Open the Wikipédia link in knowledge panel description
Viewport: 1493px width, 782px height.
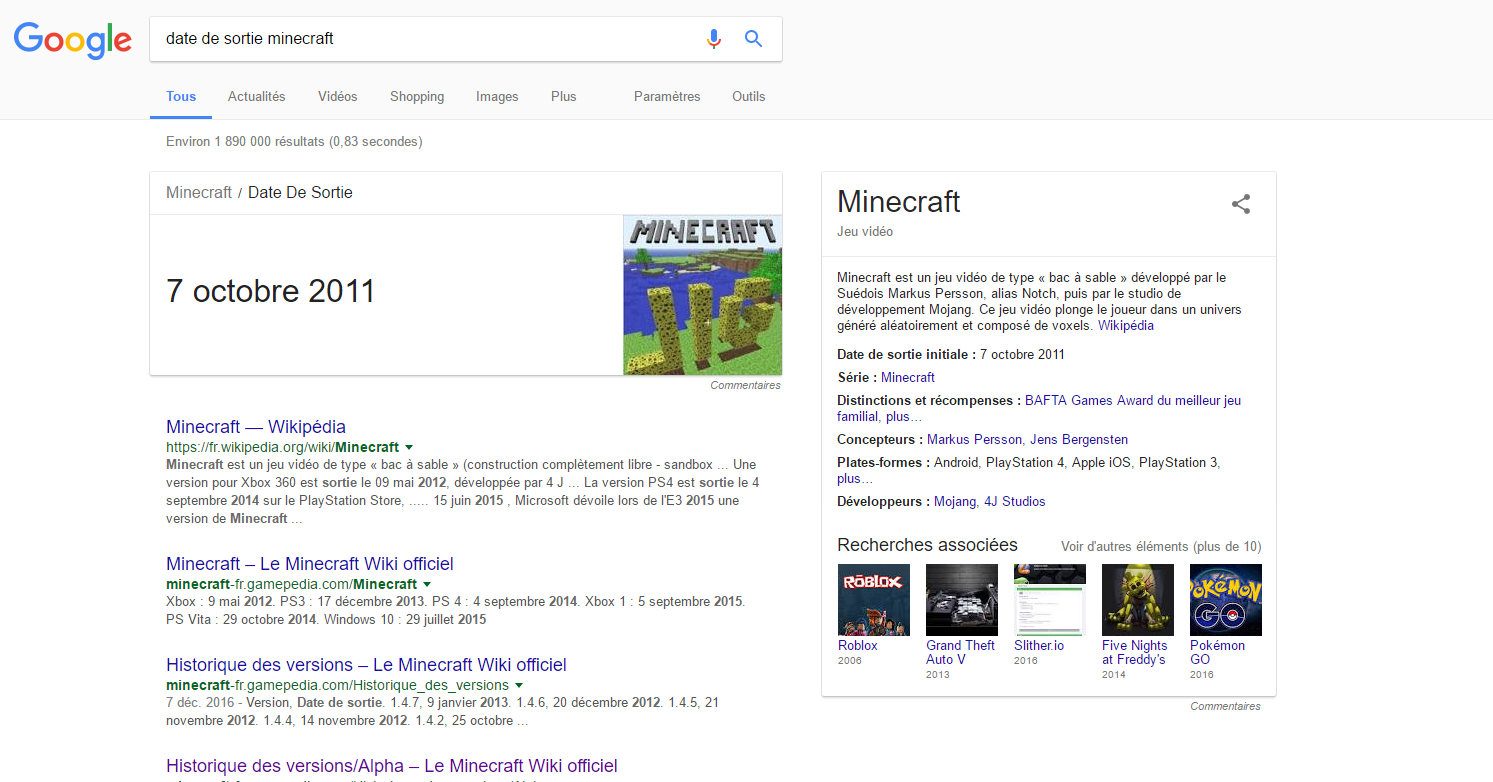tap(1126, 325)
